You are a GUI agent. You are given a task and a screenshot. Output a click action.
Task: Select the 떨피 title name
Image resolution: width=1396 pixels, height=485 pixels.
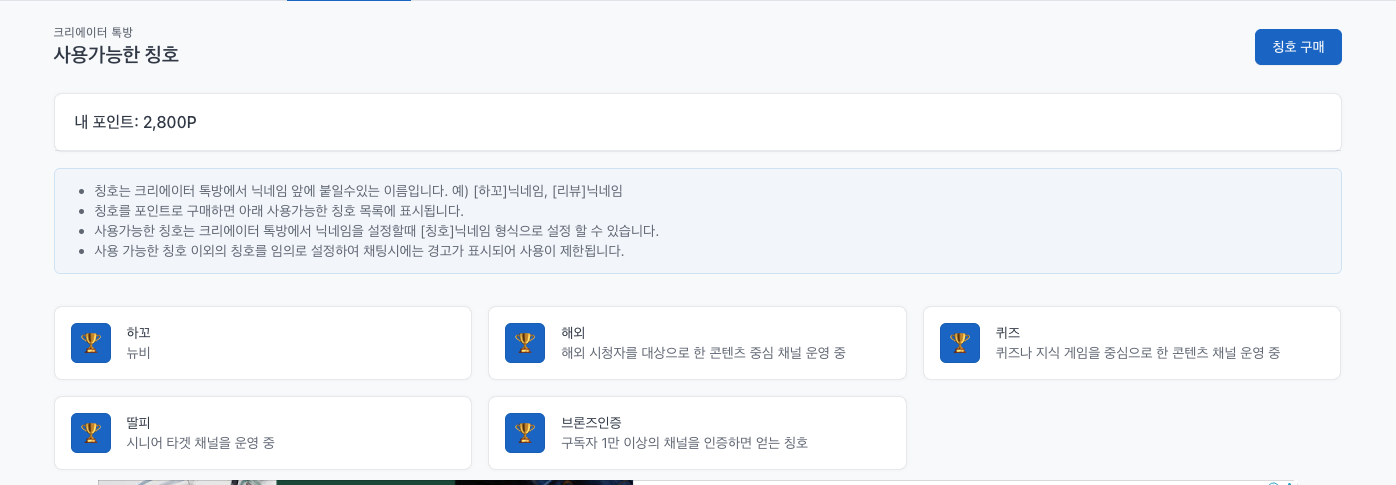[x=139, y=423]
